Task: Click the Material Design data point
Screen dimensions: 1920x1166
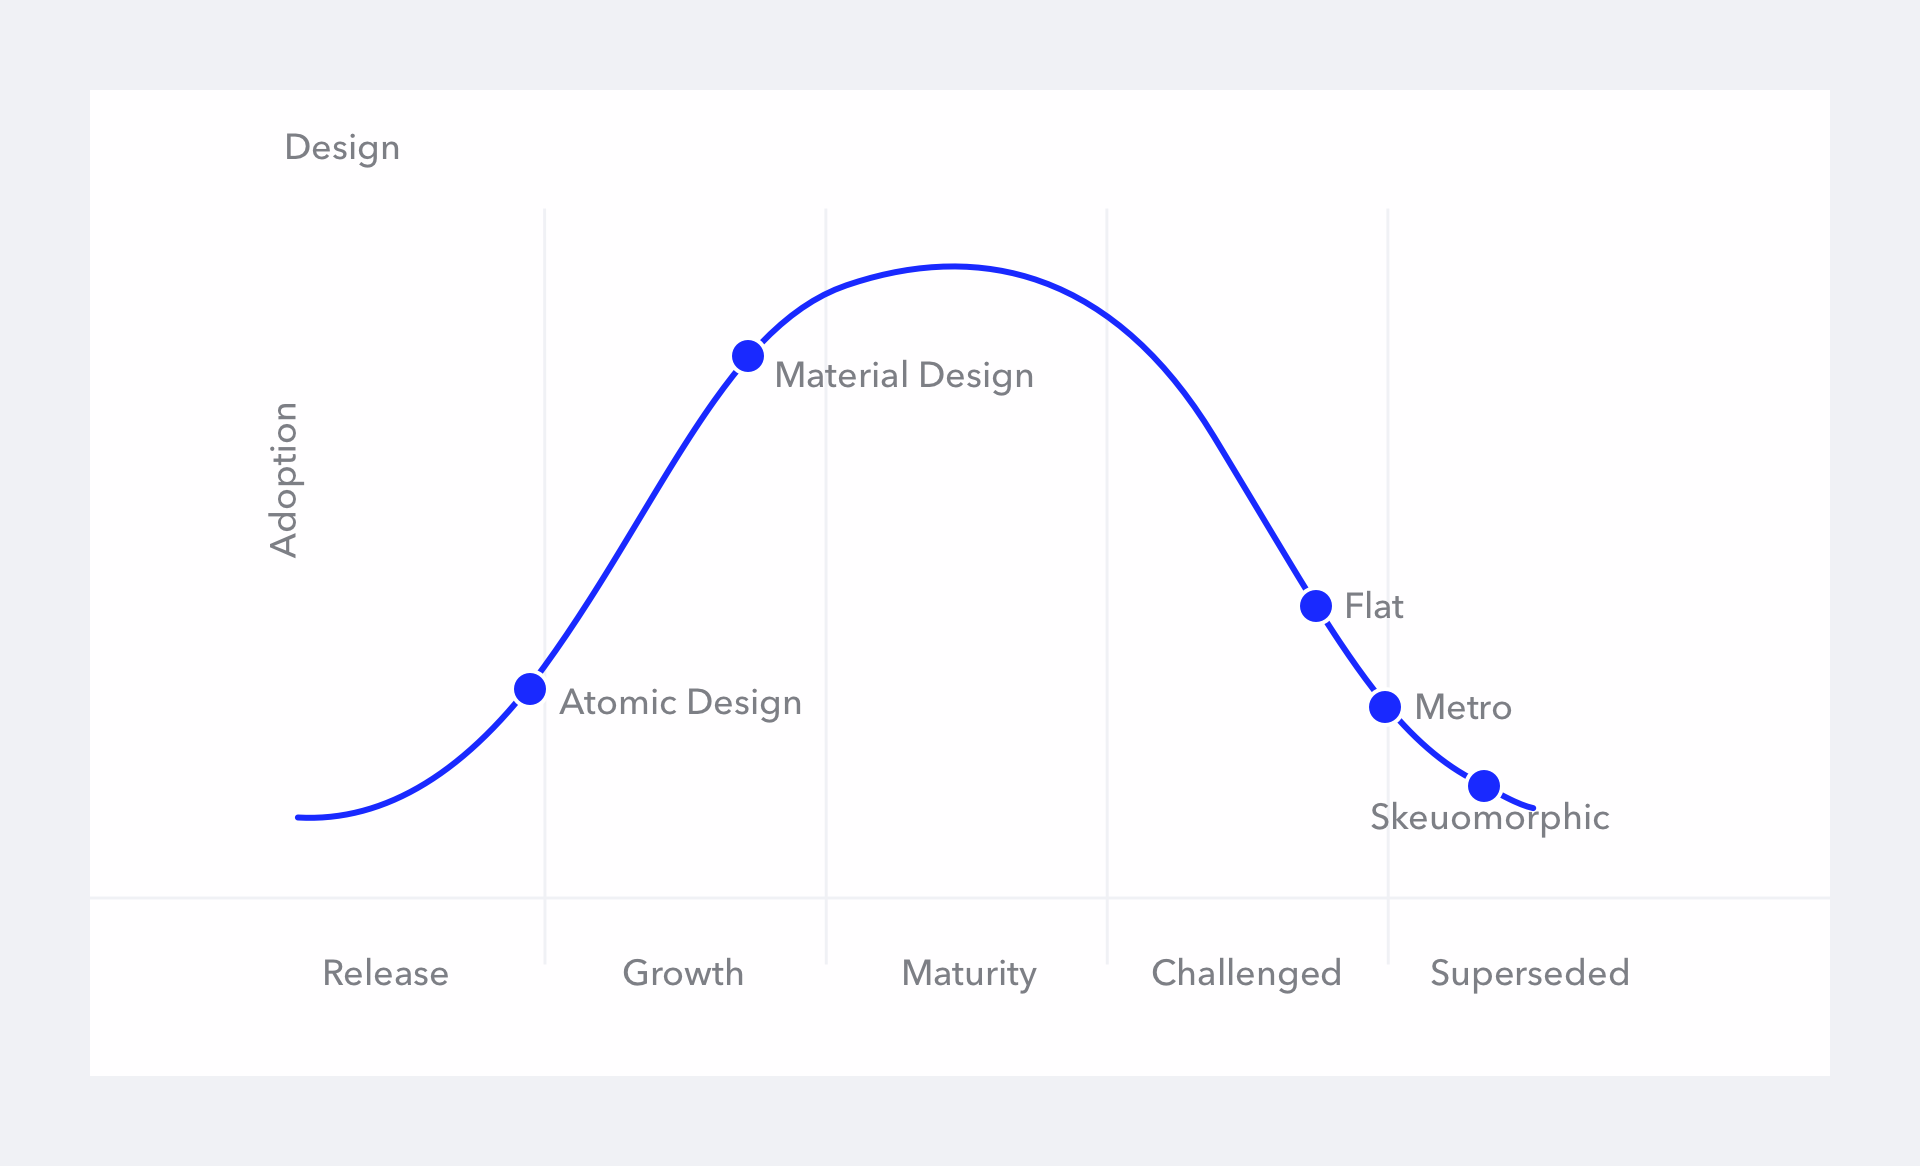Action: 748,356
